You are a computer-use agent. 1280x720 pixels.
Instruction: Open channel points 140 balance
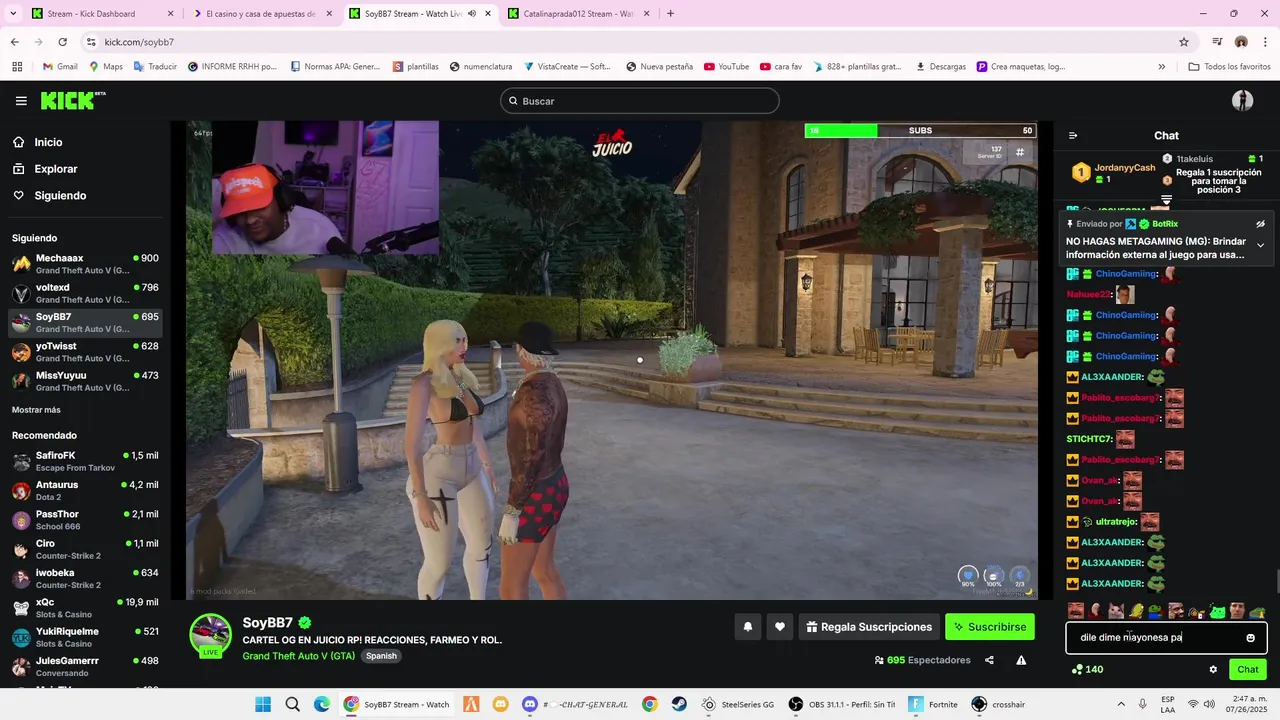[1087, 670]
